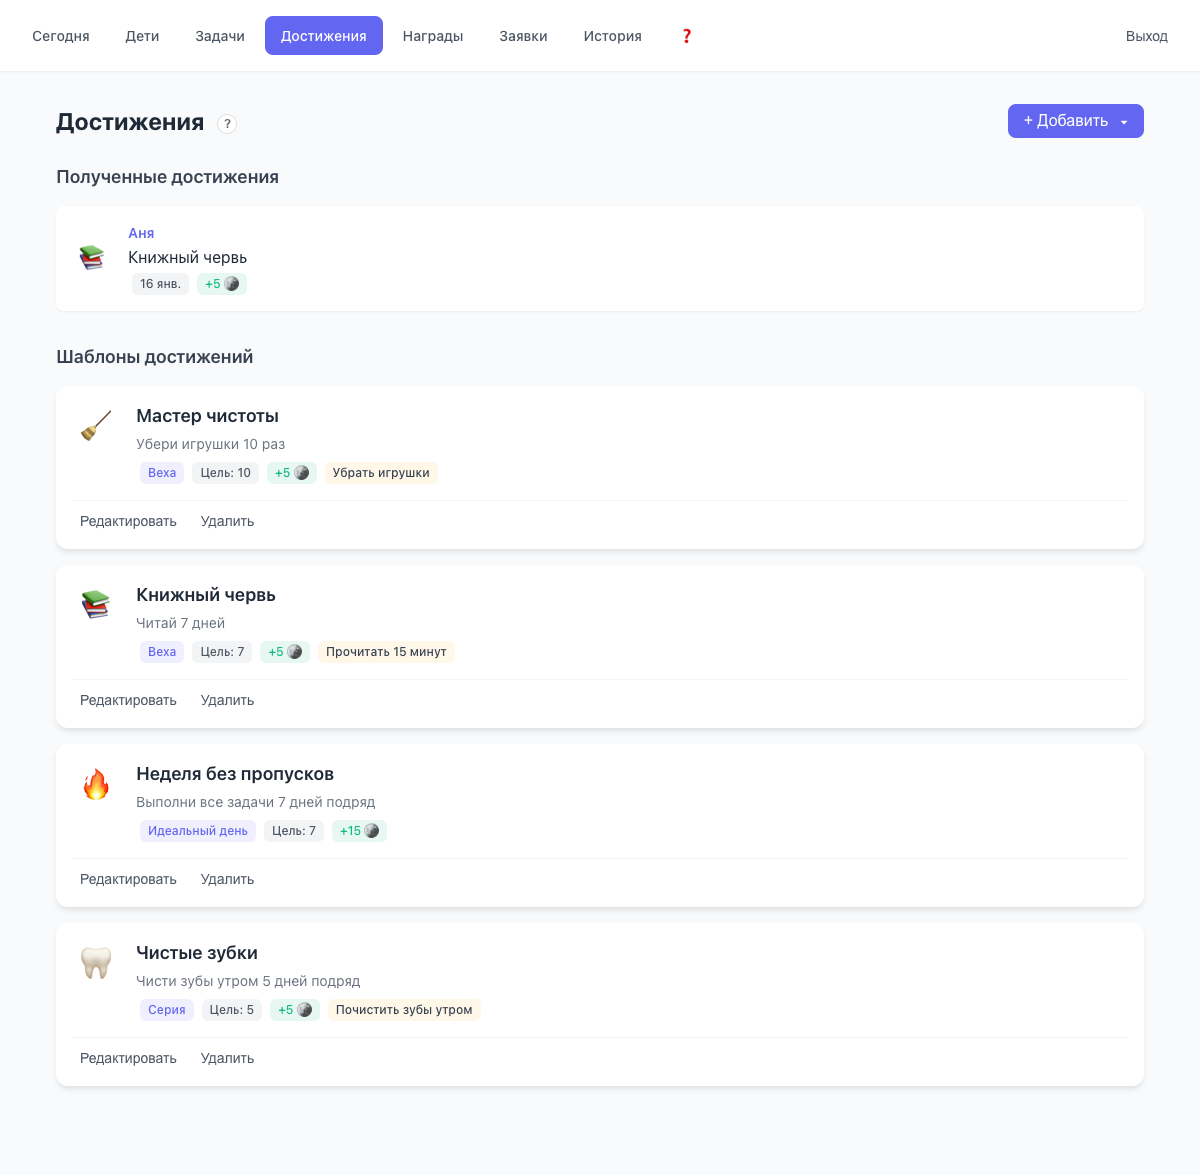Screen dimensions: 1200x1175
Task: Go to the Задачи tab
Action: tap(220, 36)
